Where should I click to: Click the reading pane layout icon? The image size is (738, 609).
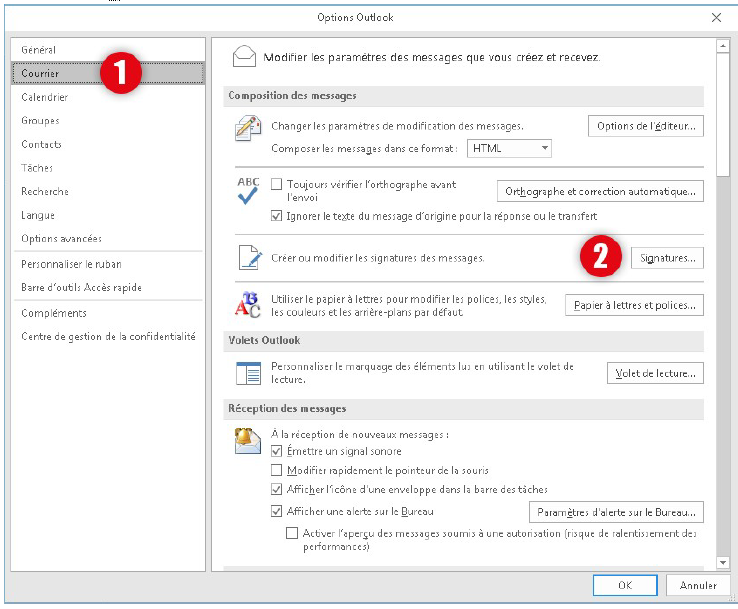247,373
